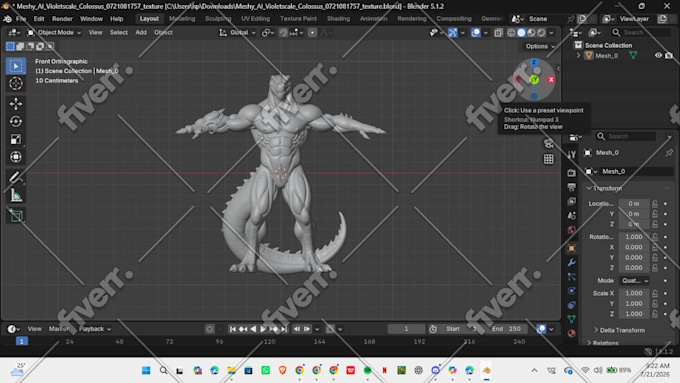This screenshot has width=680, height=383.
Task: Toggle viewport overlays
Action: (476, 33)
